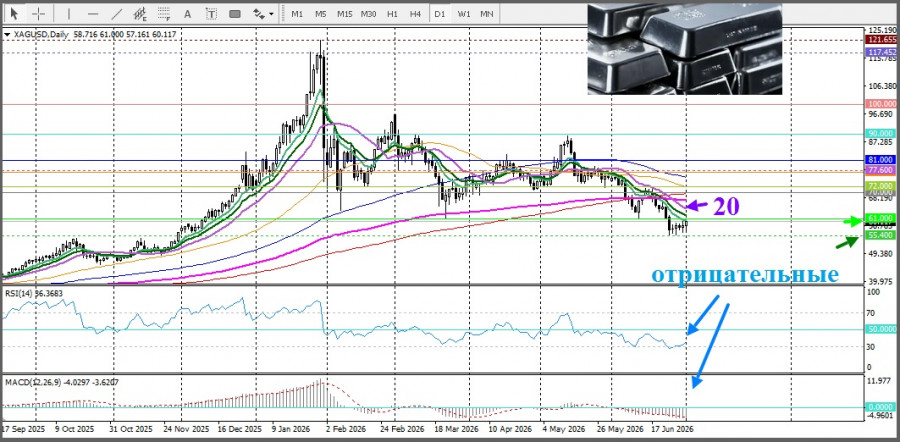Select the W1 timeframe
Image resolution: width=900 pixels, height=442 pixels.
point(464,13)
